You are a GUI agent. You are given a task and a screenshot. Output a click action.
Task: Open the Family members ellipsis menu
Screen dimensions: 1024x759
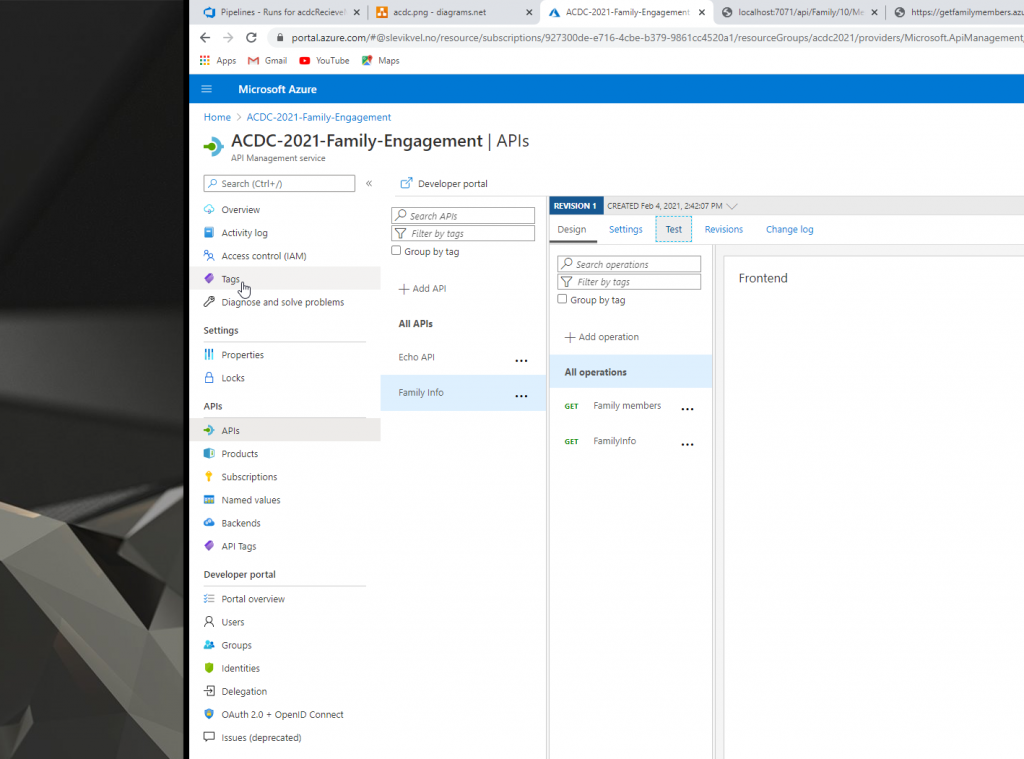[x=687, y=409]
